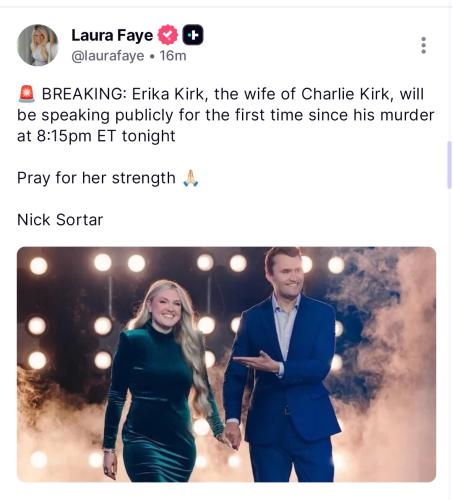Click the praying hands emoji
This screenshot has height=500, width=453.
191,178
